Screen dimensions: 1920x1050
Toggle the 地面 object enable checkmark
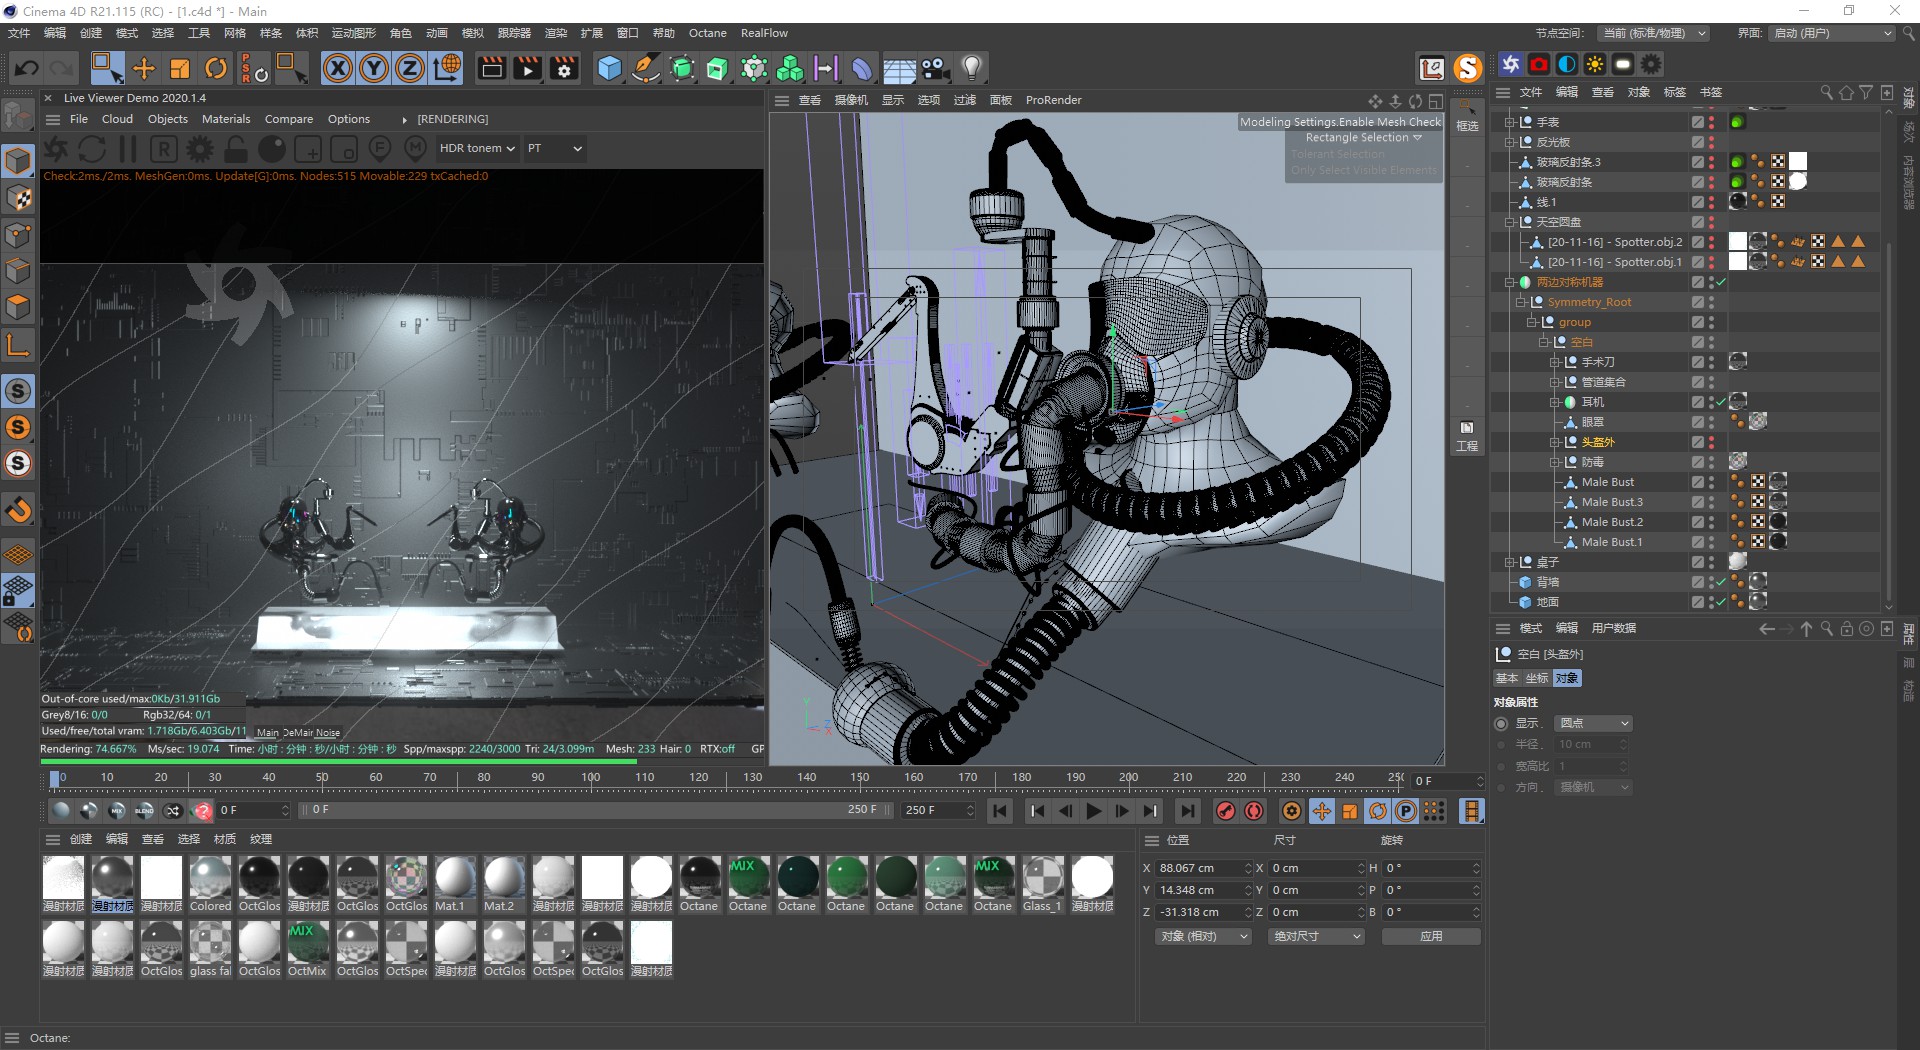click(1720, 602)
